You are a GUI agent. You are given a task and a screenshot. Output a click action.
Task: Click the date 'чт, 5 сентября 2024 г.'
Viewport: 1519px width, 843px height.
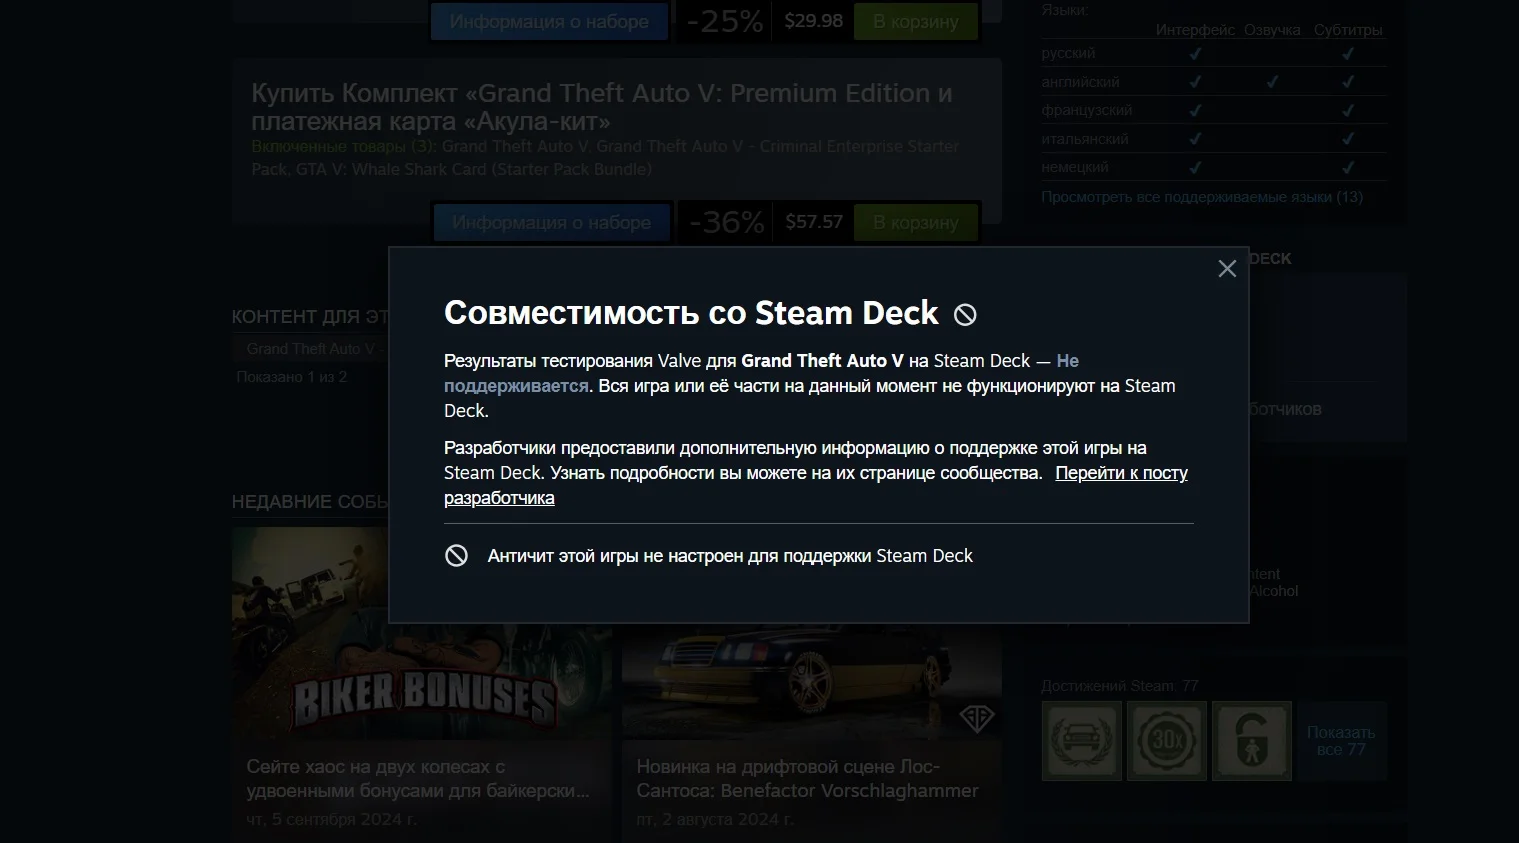pos(331,819)
